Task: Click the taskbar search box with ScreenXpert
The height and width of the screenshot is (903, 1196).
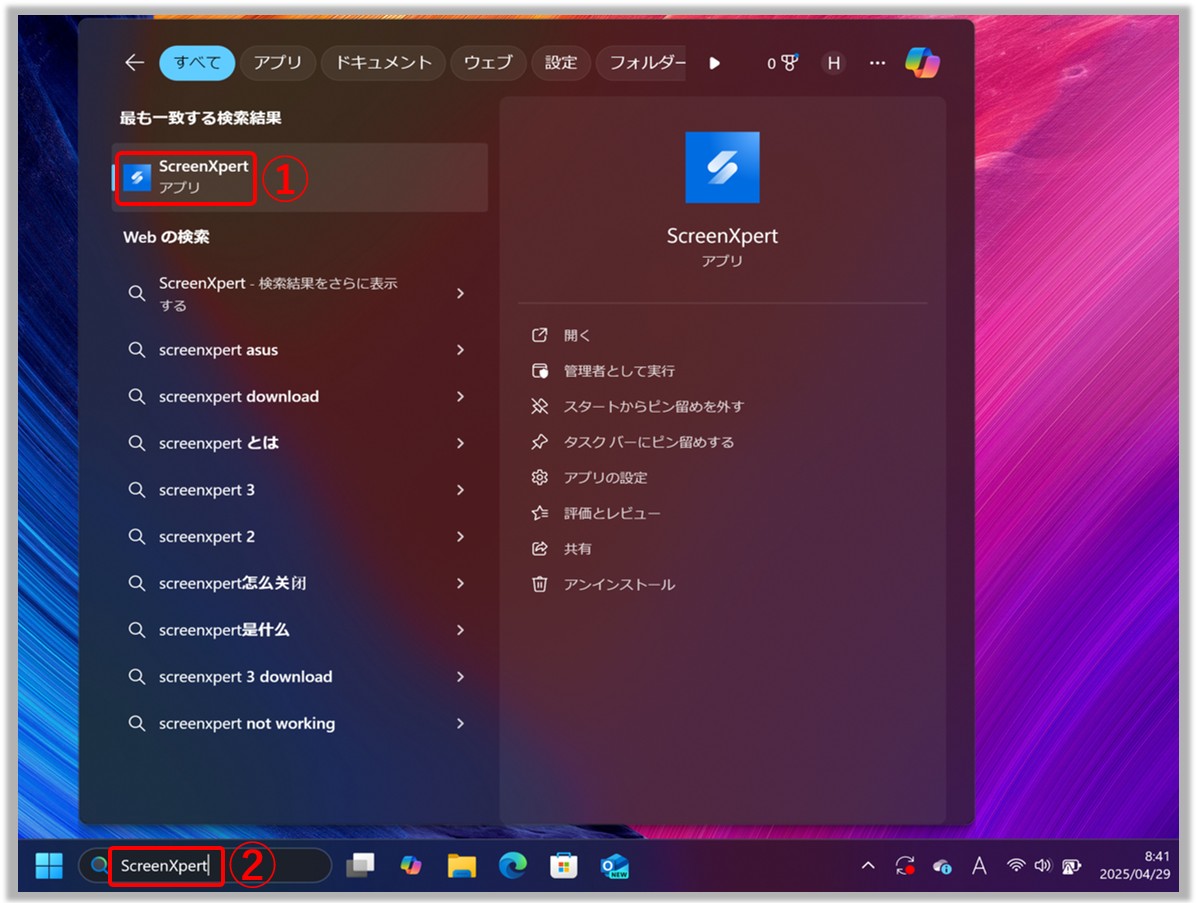Action: tap(205, 866)
